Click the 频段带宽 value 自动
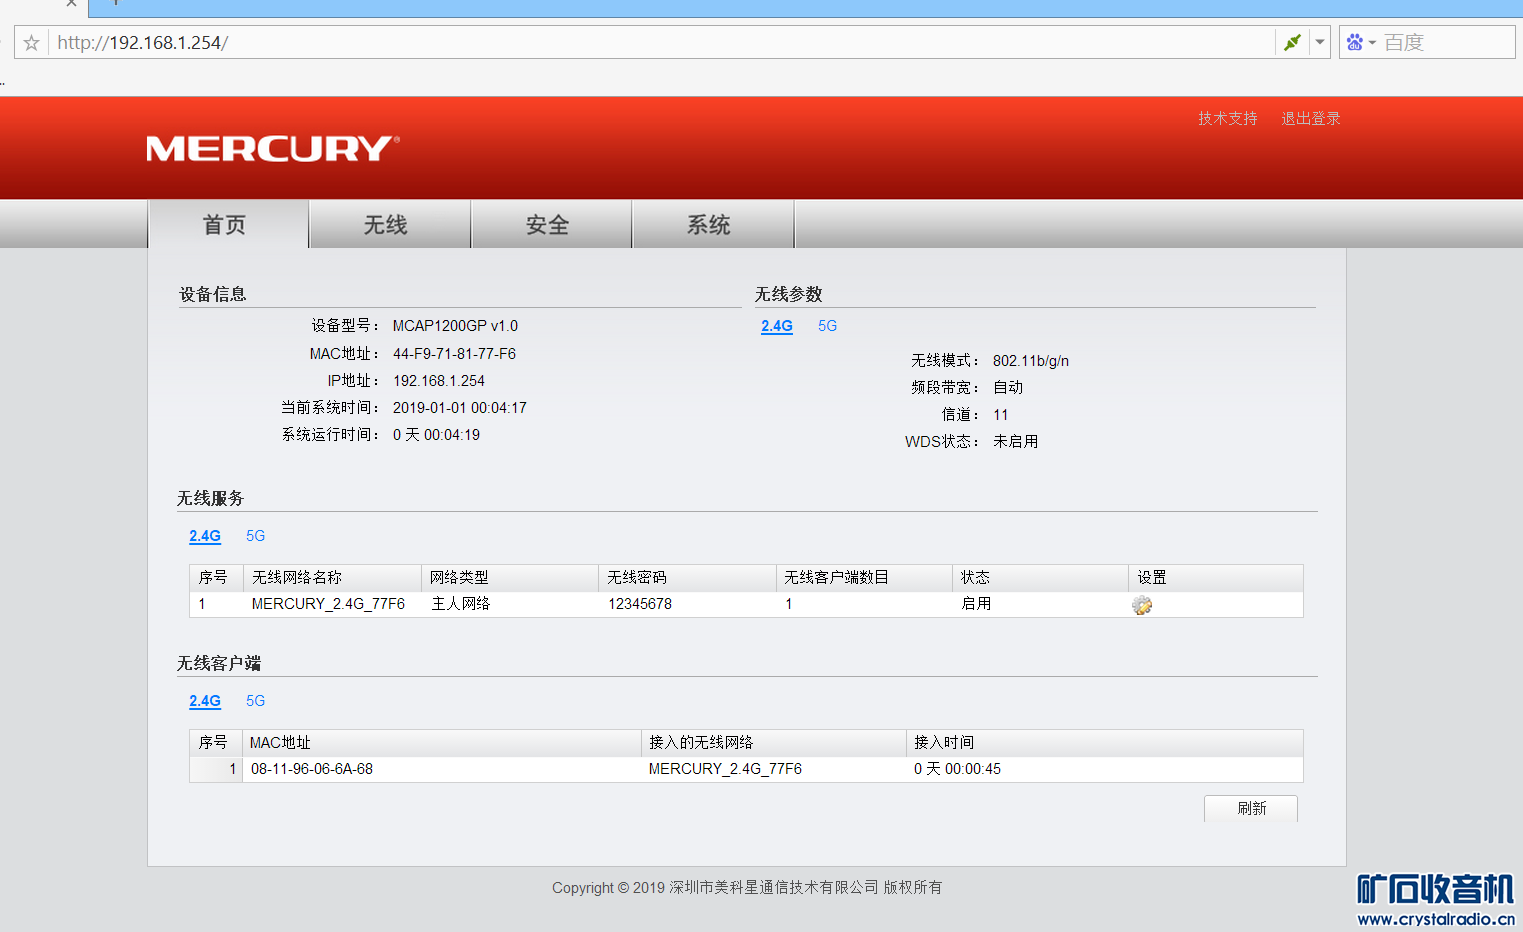 1008,387
